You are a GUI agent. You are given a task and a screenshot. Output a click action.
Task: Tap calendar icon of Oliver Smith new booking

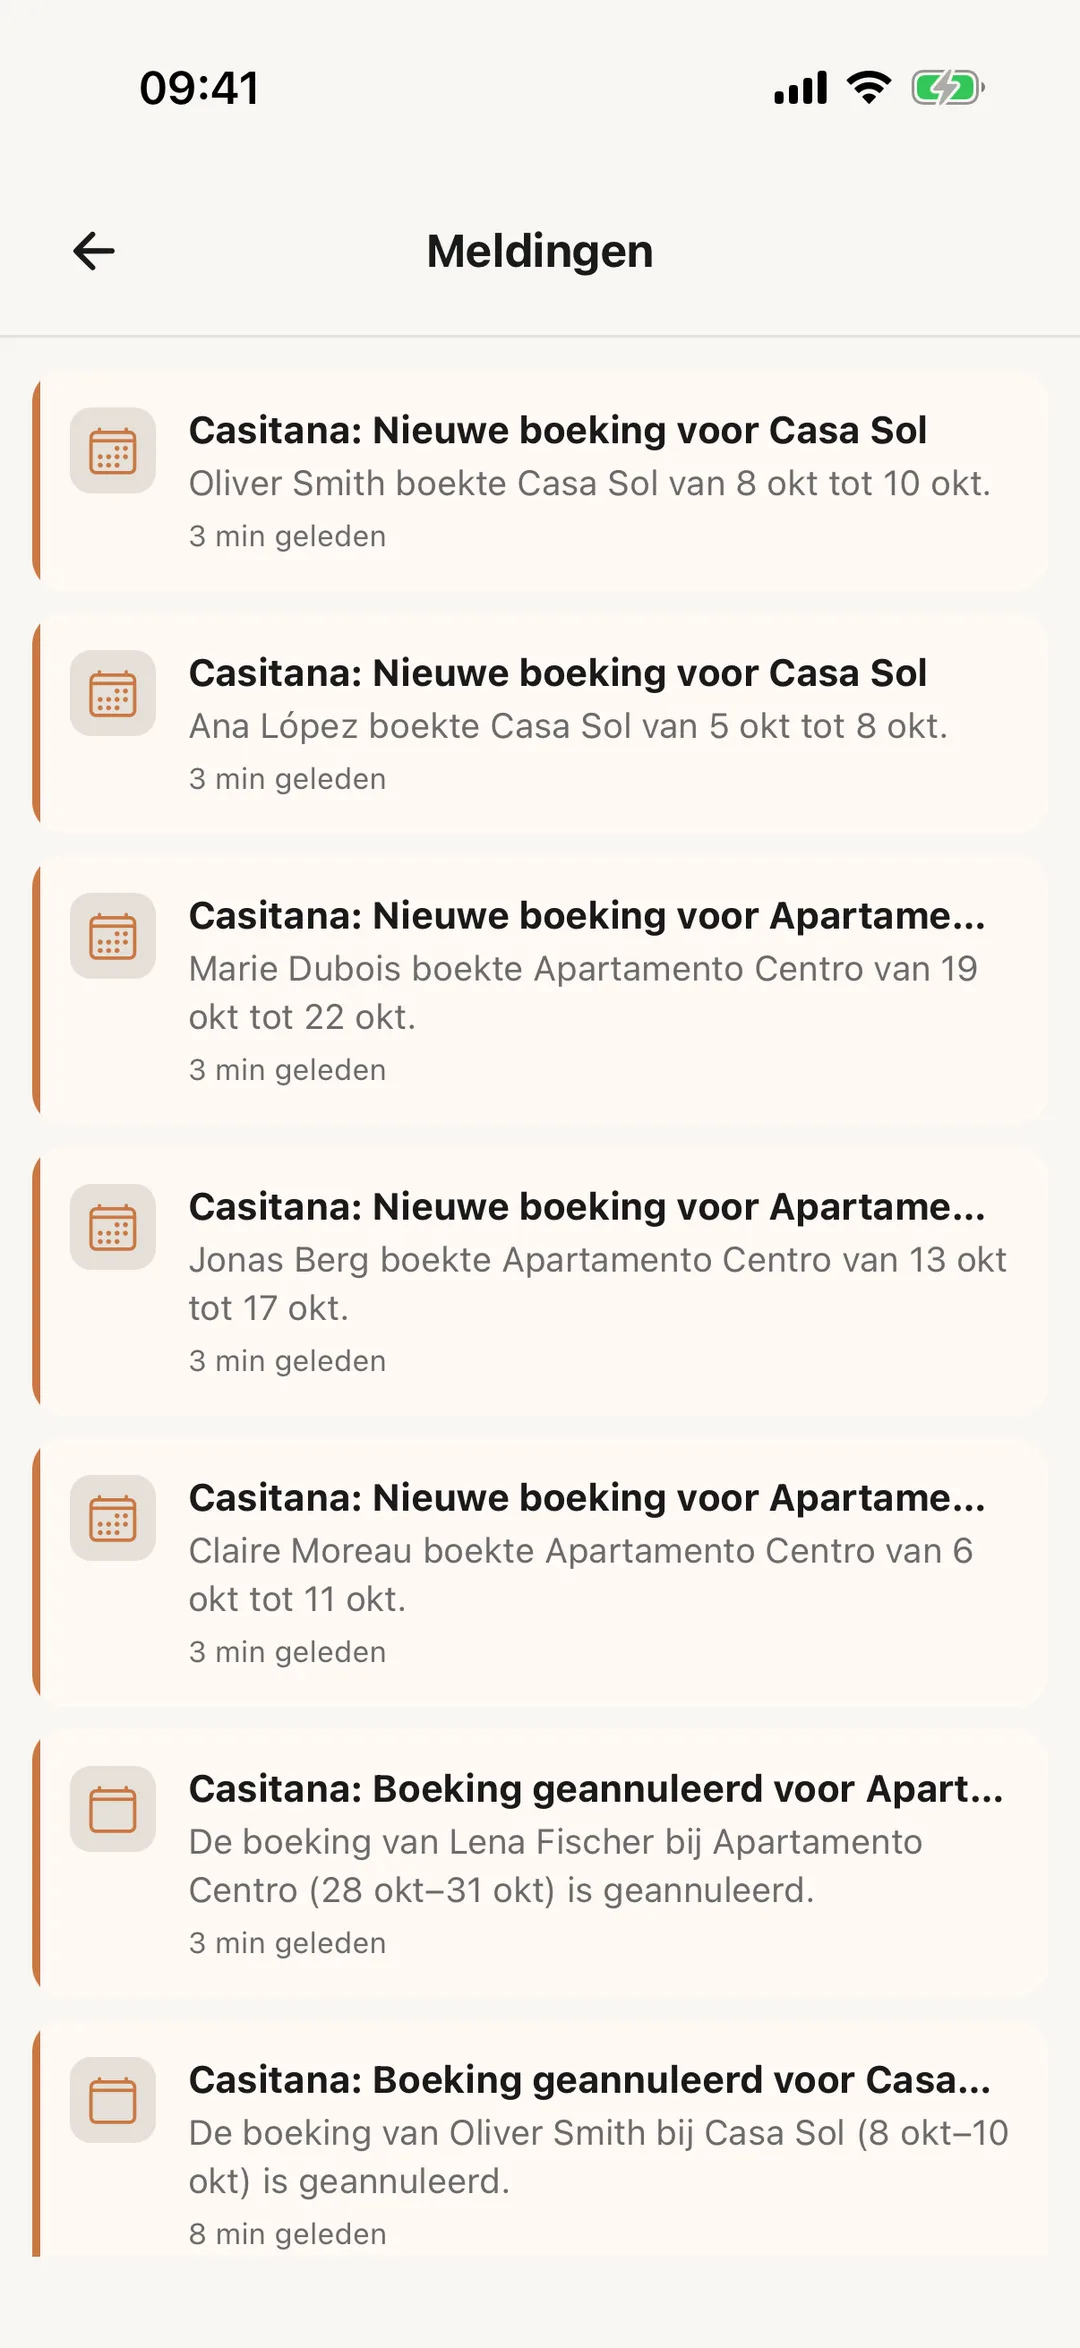[x=113, y=450]
